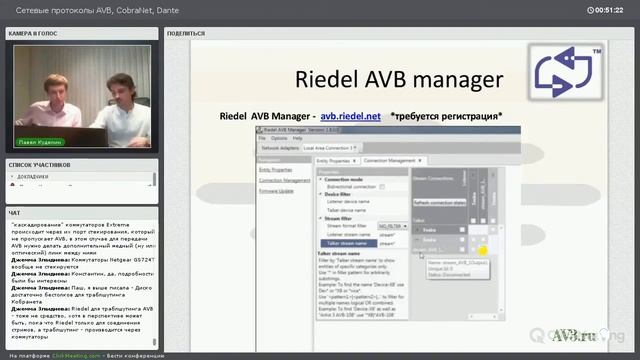Image resolution: width=640 pixels, height=360 pixels.
Task: Open the File menu in AVB Manager
Action: point(262,138)
